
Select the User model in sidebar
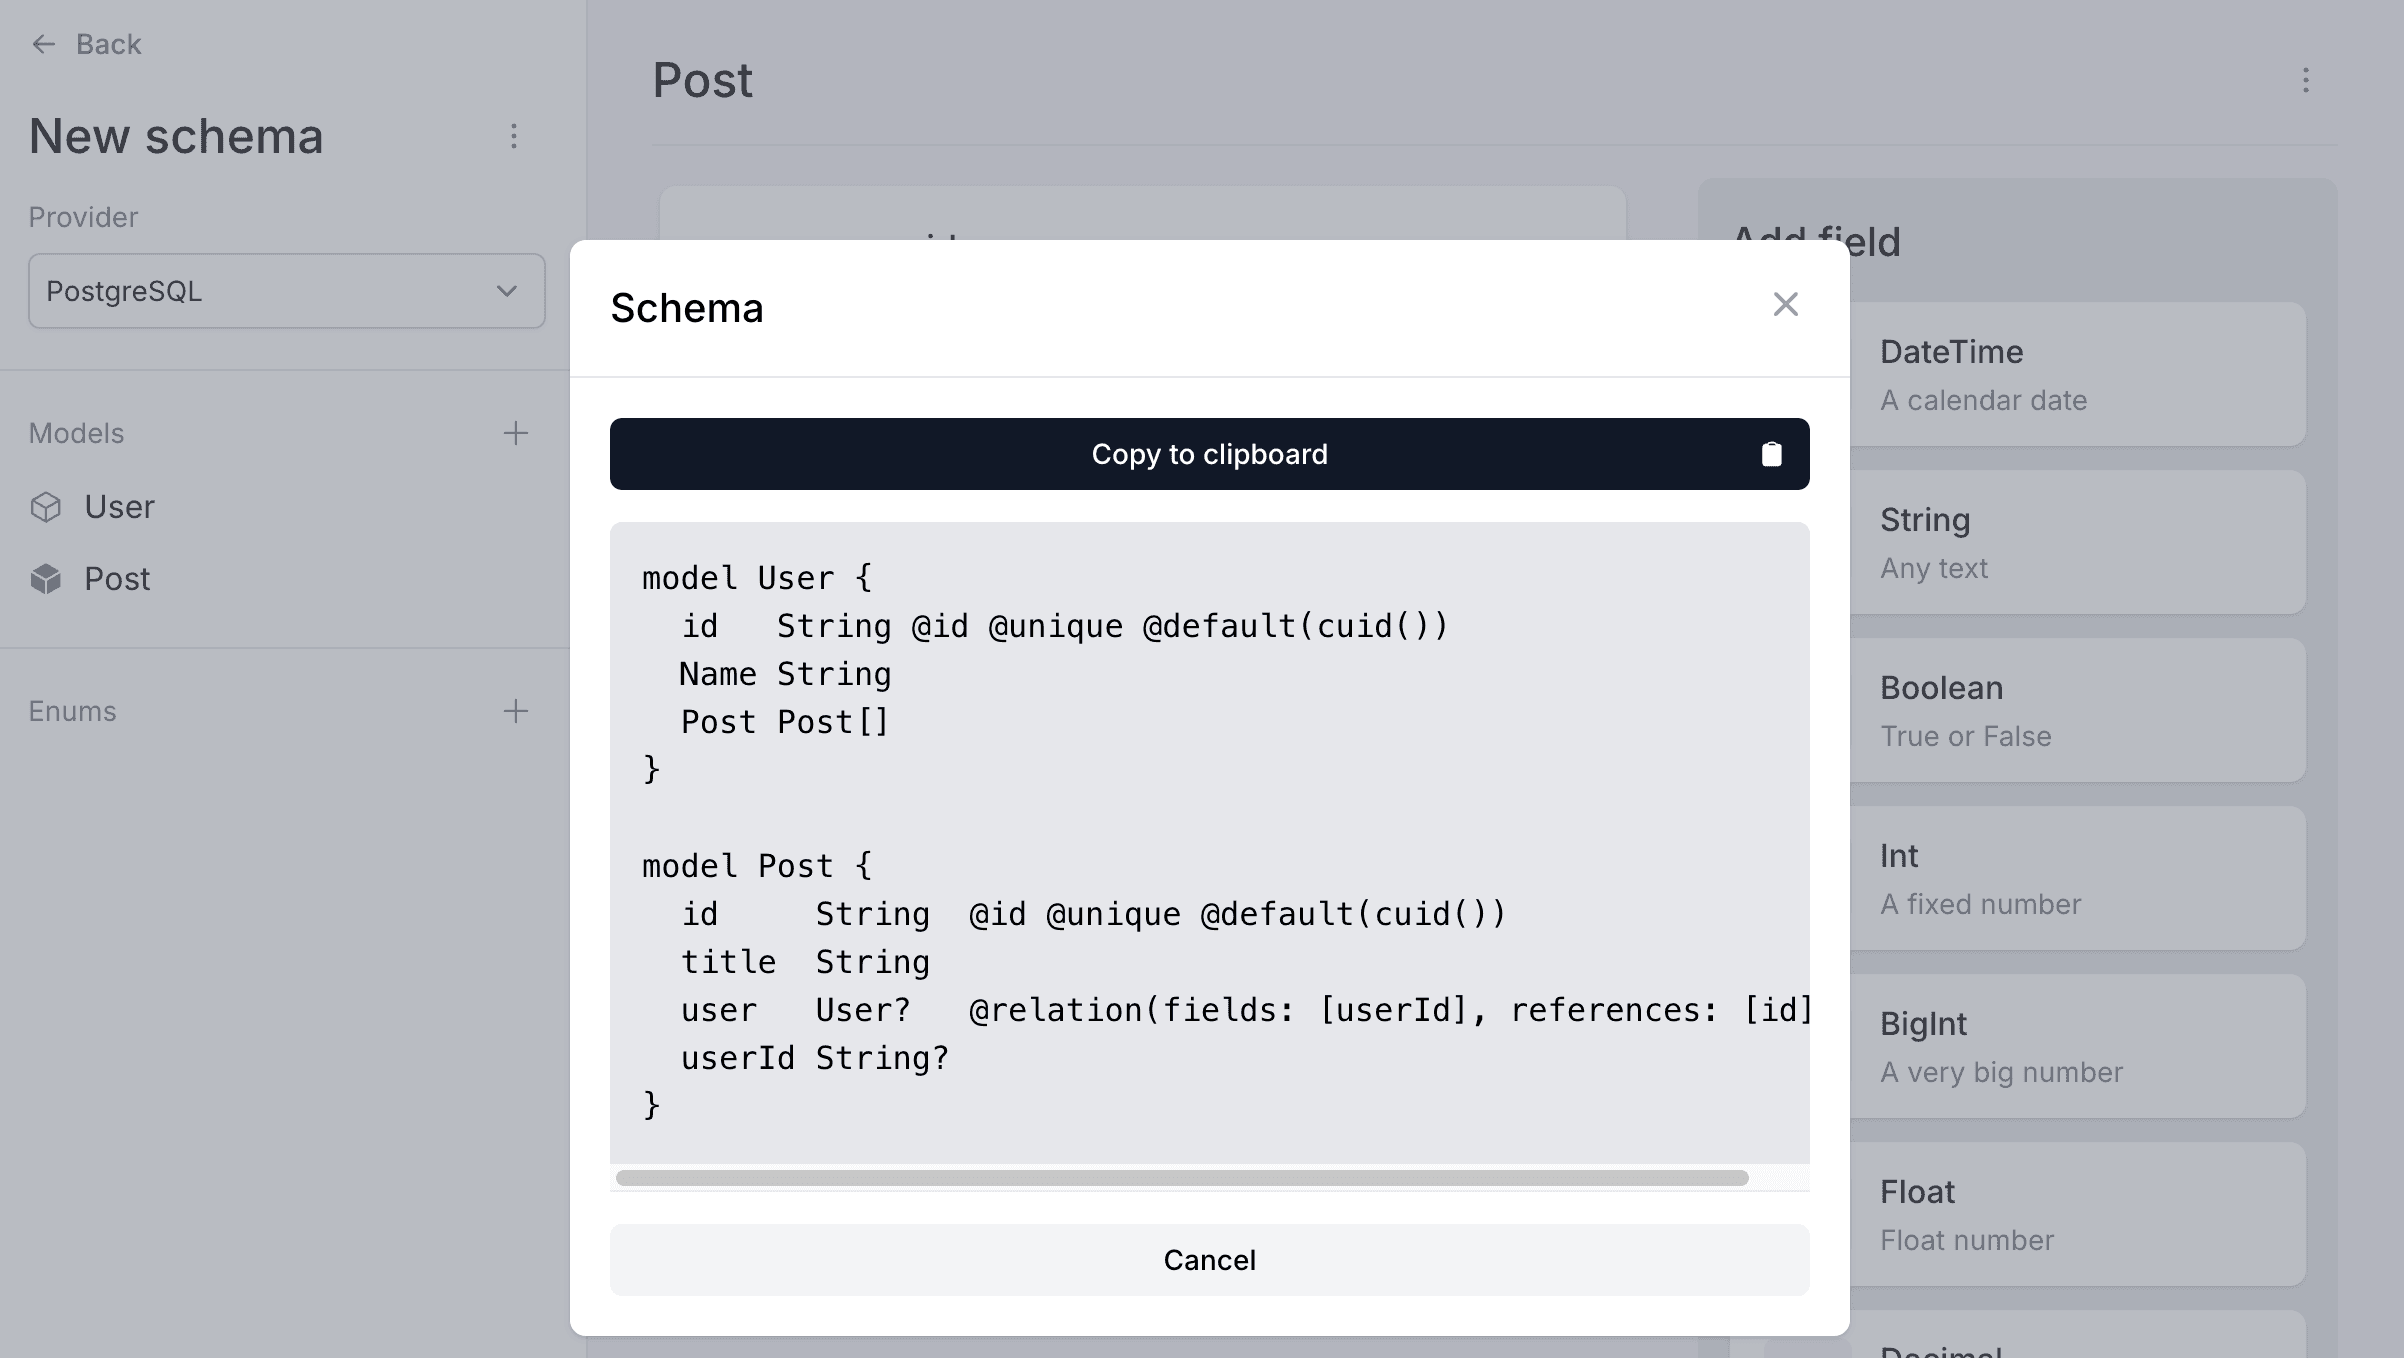tap(119, 507)
